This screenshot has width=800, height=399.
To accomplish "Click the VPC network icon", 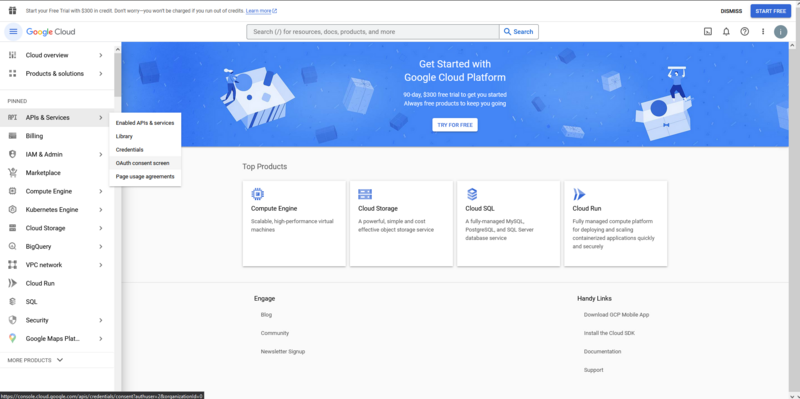I will pyautogui.click(x=13, y=265).
